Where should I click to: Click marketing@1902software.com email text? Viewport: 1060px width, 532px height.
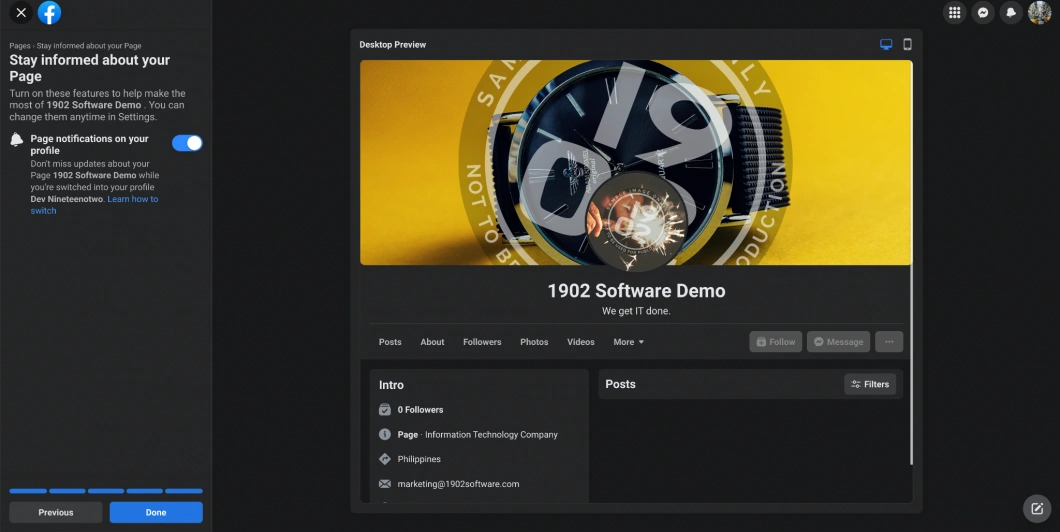click(x=458, y=484)
